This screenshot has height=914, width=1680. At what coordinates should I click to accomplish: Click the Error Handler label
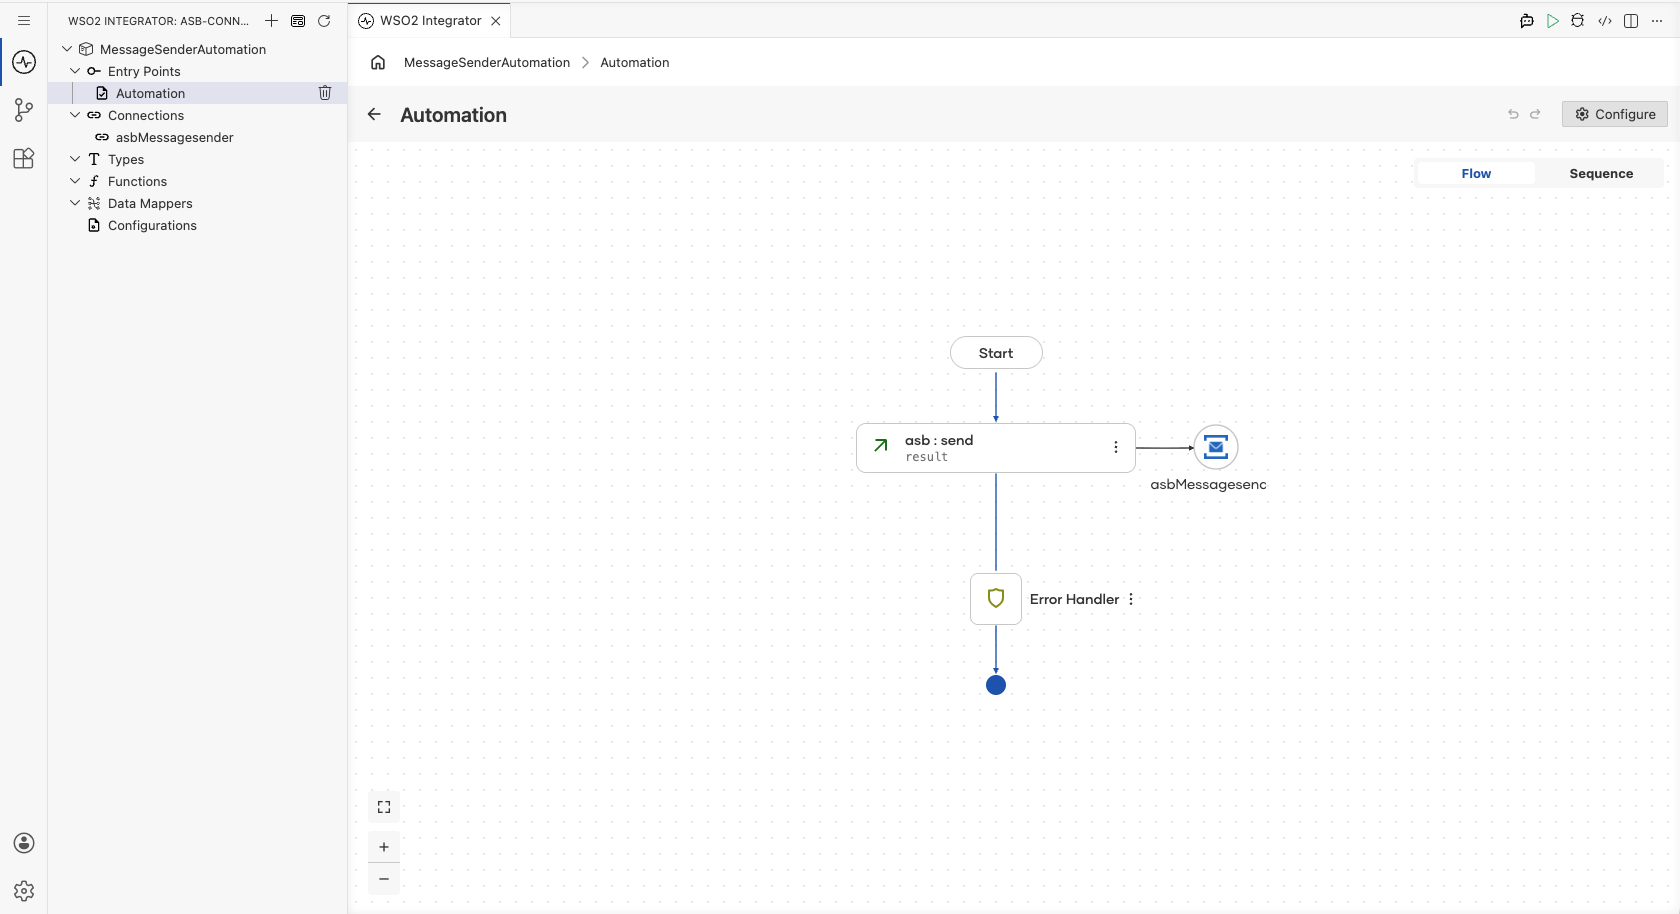tap(1074, 599)
